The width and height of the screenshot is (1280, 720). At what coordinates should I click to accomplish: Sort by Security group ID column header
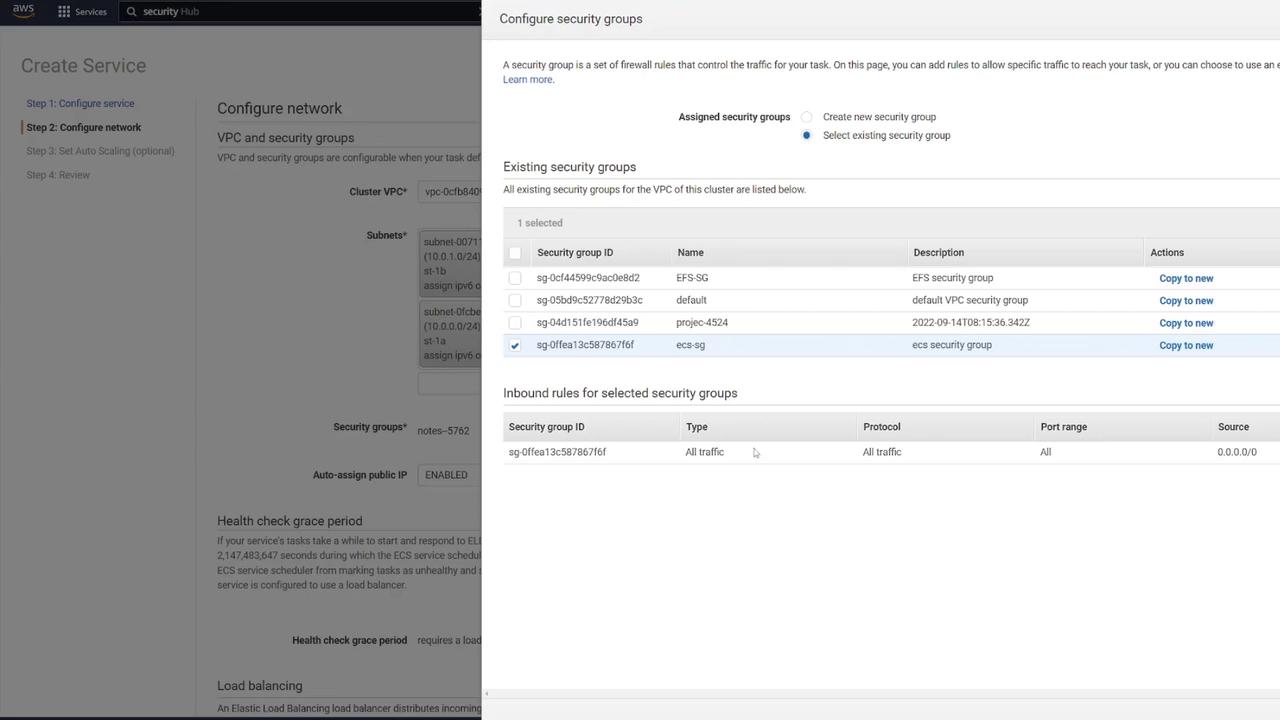click(575, 253)
